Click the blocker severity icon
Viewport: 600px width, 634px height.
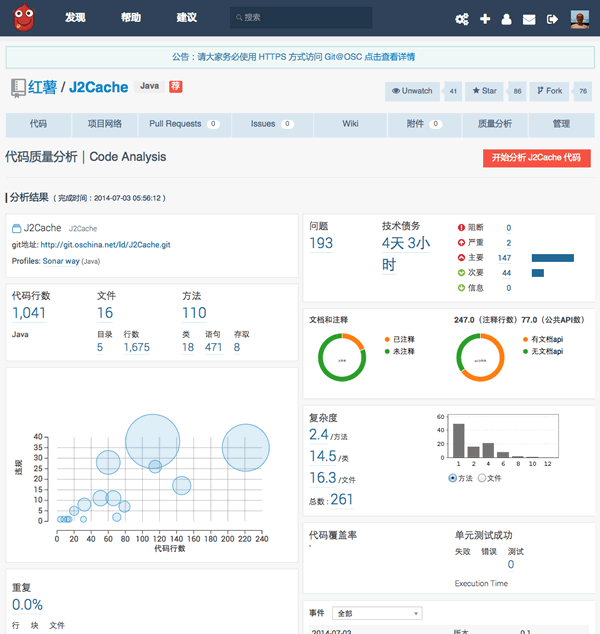461,228
